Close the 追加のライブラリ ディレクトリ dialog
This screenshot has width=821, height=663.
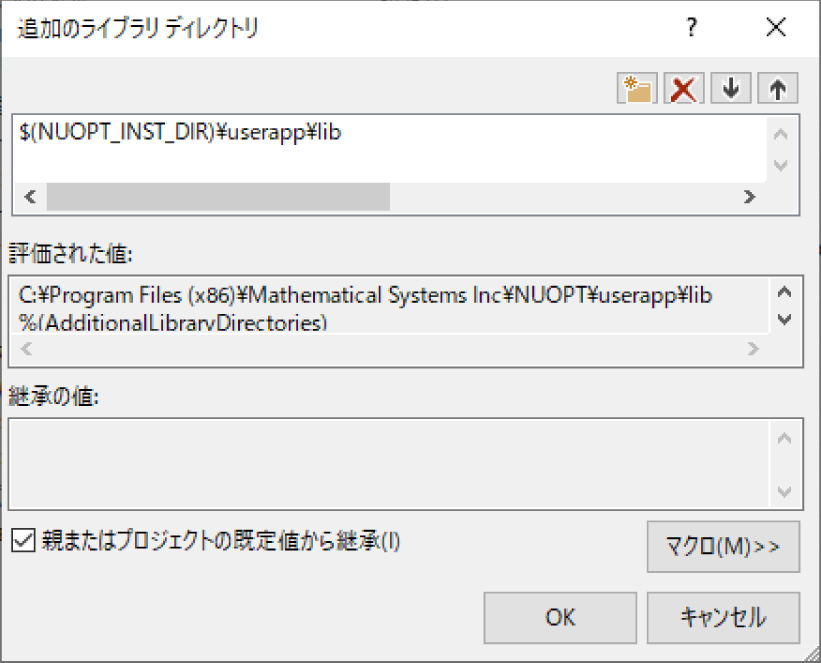point(776,27)
